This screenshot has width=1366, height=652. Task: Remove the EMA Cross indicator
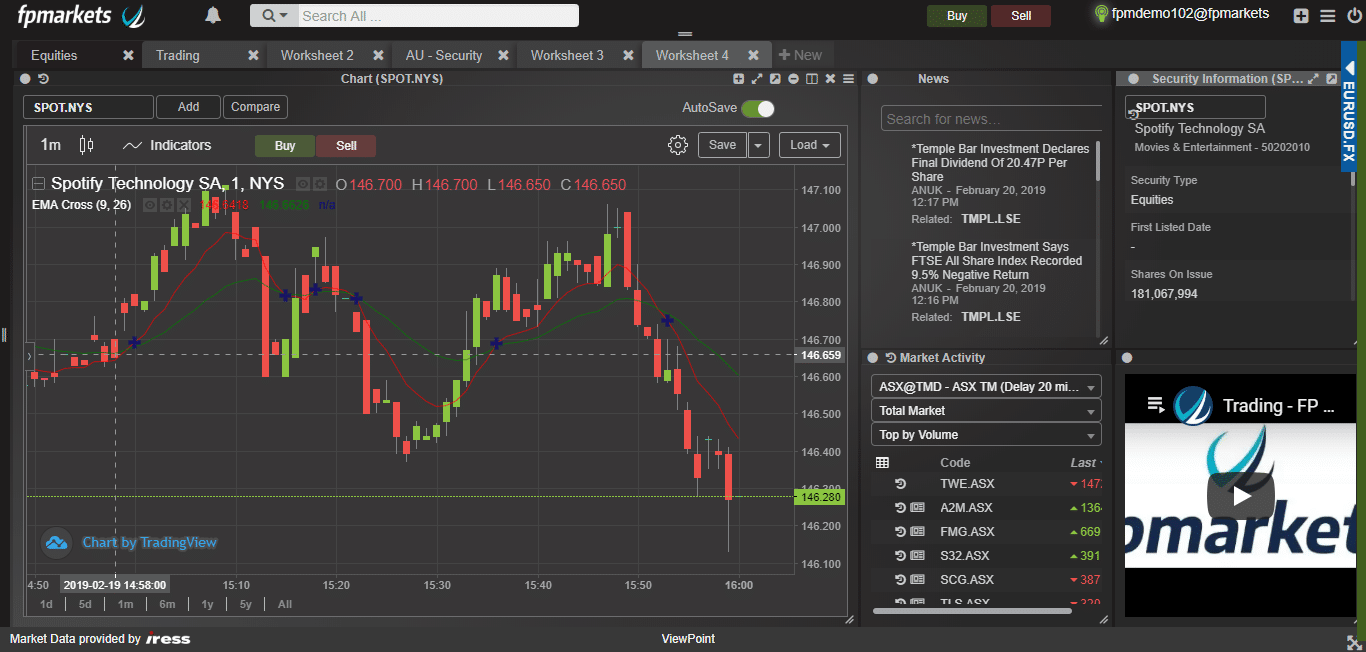(183, 205)
